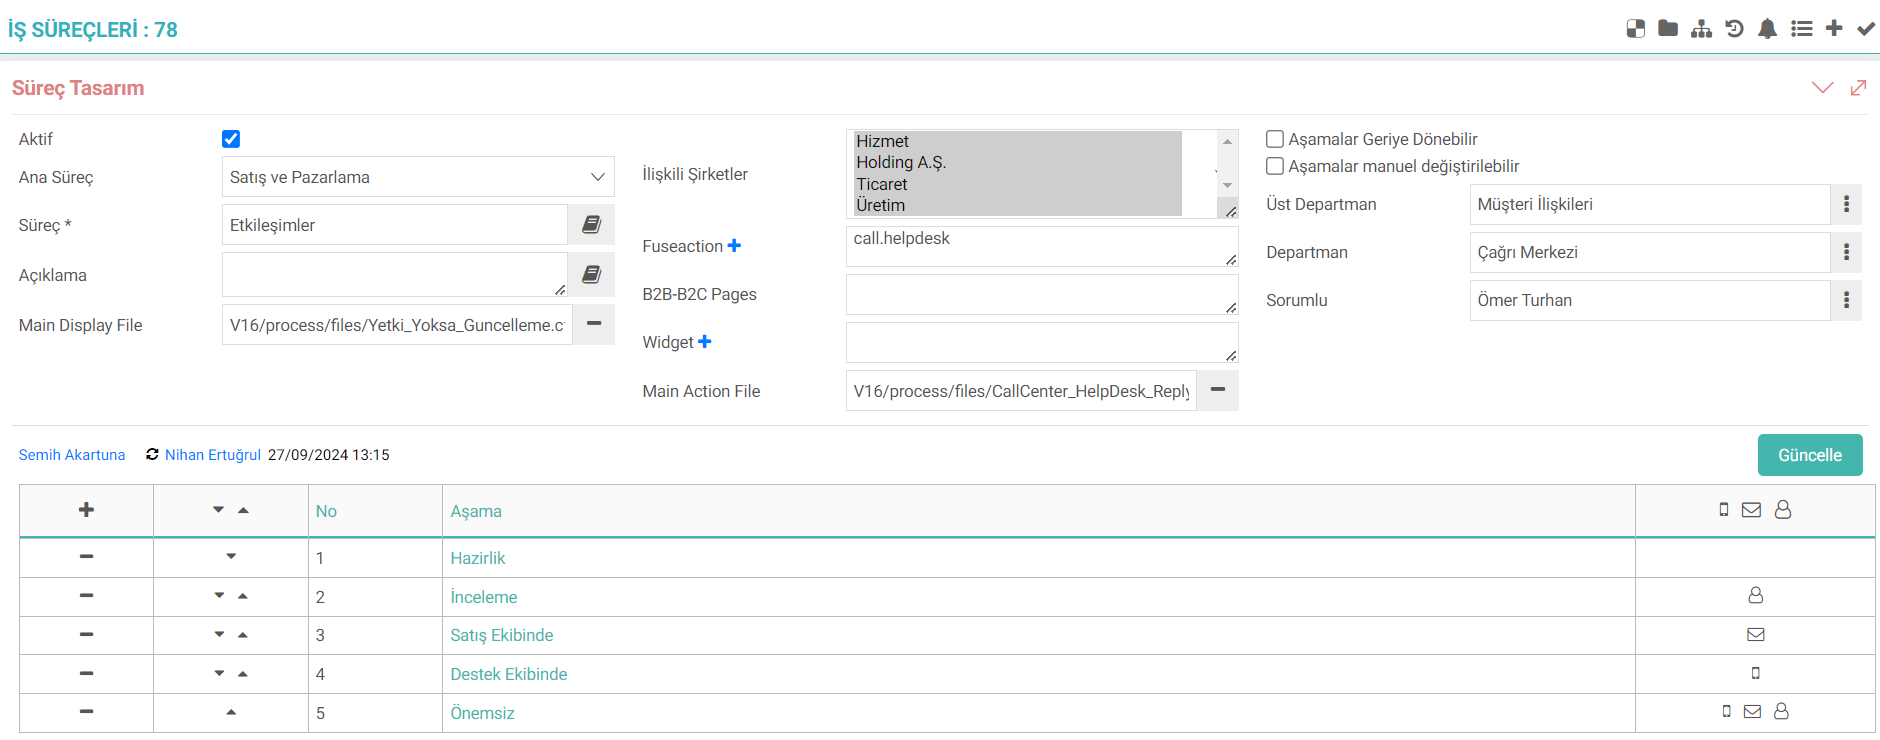This screenshot has width=1880, height=740.
Task: Click the Aşama column header
Action: pyautogui.click(x=476, y=511)
